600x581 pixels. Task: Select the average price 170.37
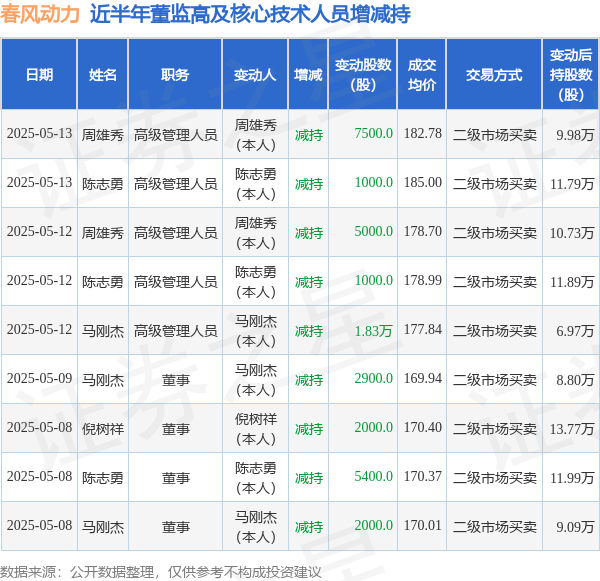(x=423, y=477)
